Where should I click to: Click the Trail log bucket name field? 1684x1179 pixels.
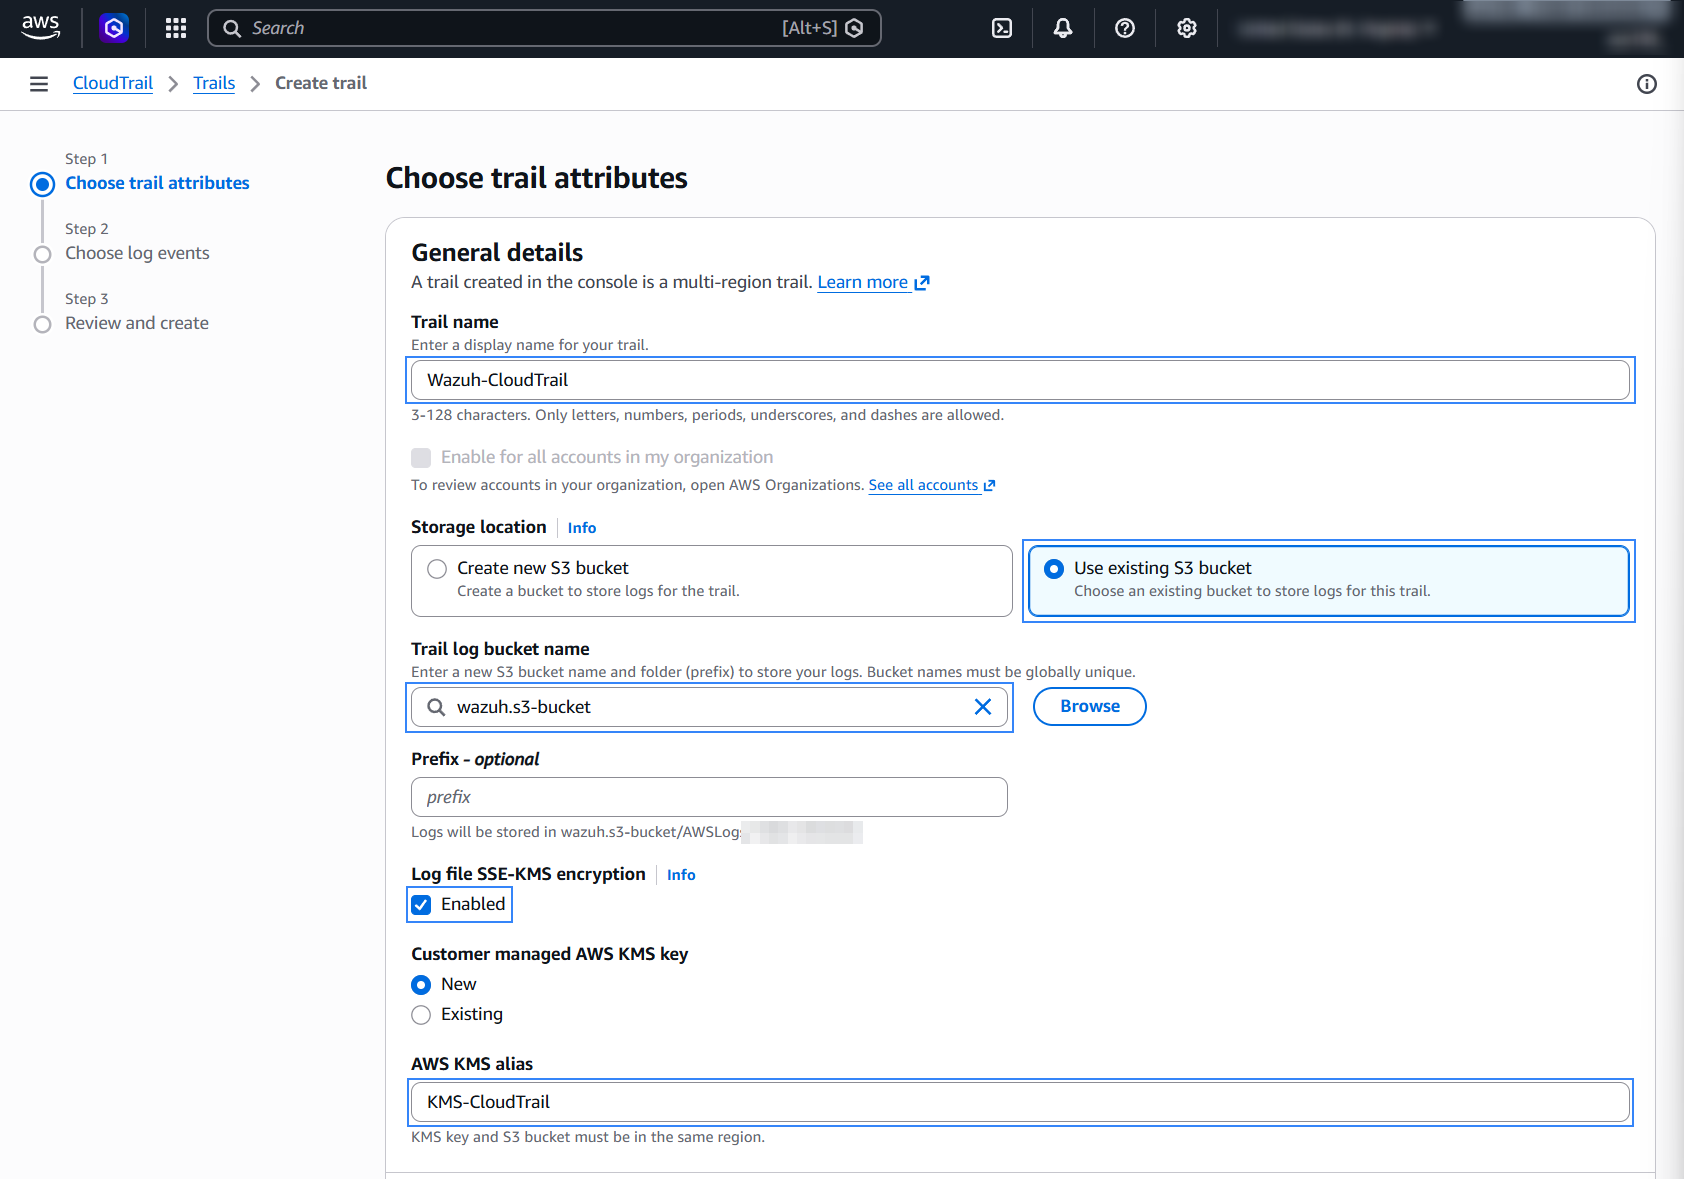pyautogui.click(x=709, y=707)
